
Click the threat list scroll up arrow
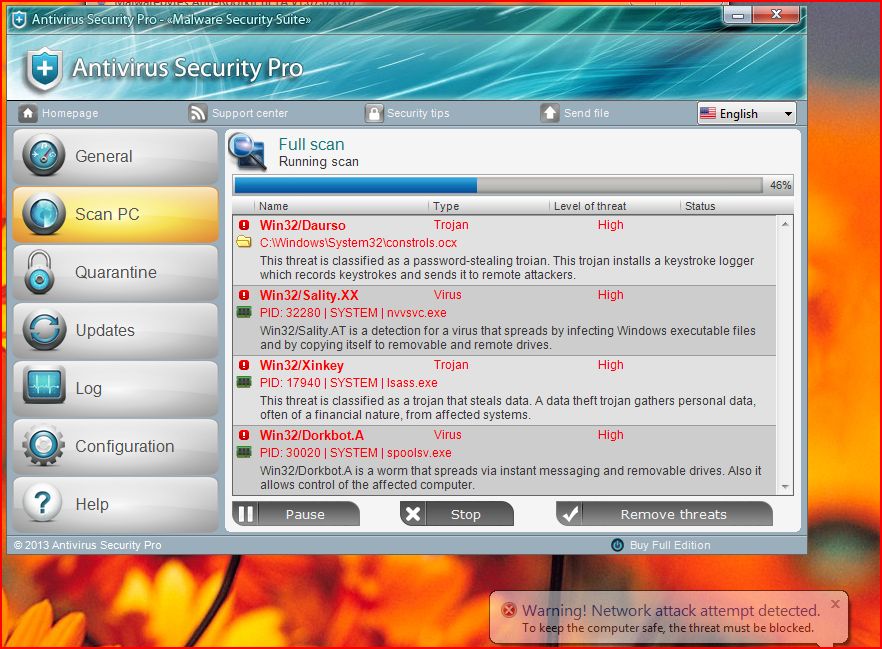click(785, 224)
